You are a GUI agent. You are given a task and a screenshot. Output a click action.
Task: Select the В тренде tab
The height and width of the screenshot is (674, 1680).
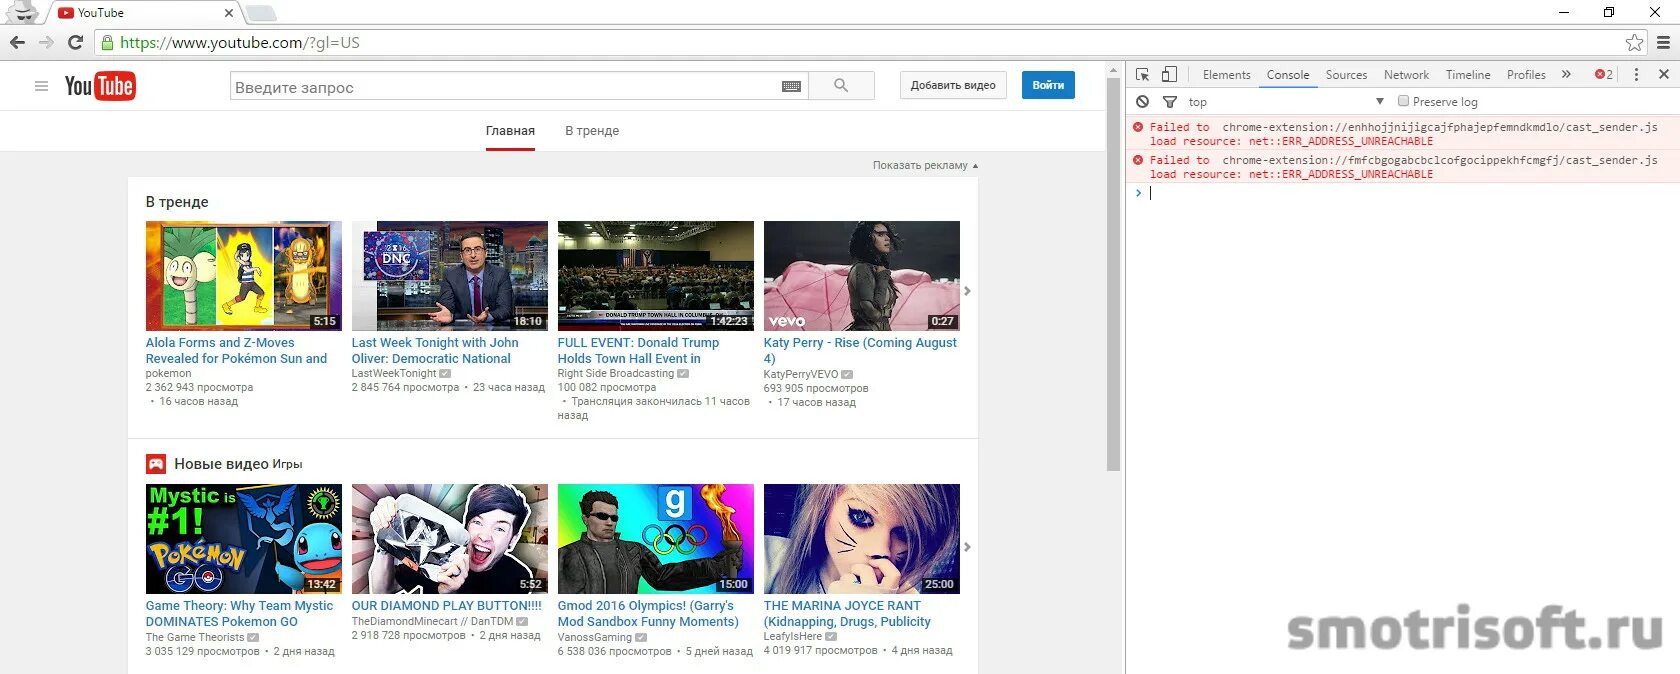point(592,131)
